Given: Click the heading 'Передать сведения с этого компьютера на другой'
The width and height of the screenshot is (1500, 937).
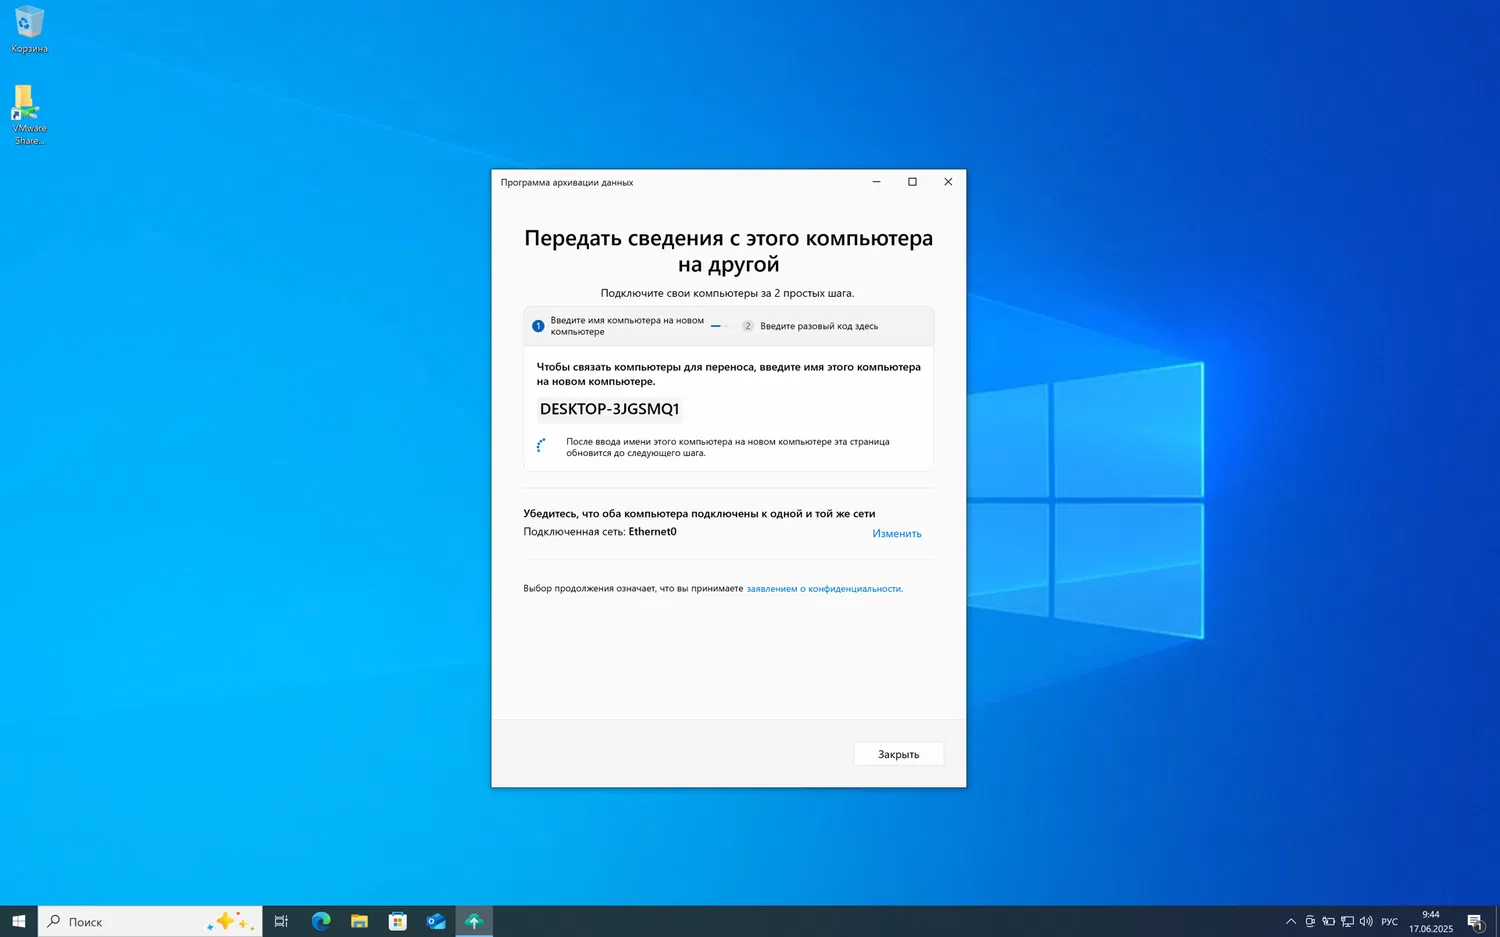Looking at the screenshot, I should [729, 251].
